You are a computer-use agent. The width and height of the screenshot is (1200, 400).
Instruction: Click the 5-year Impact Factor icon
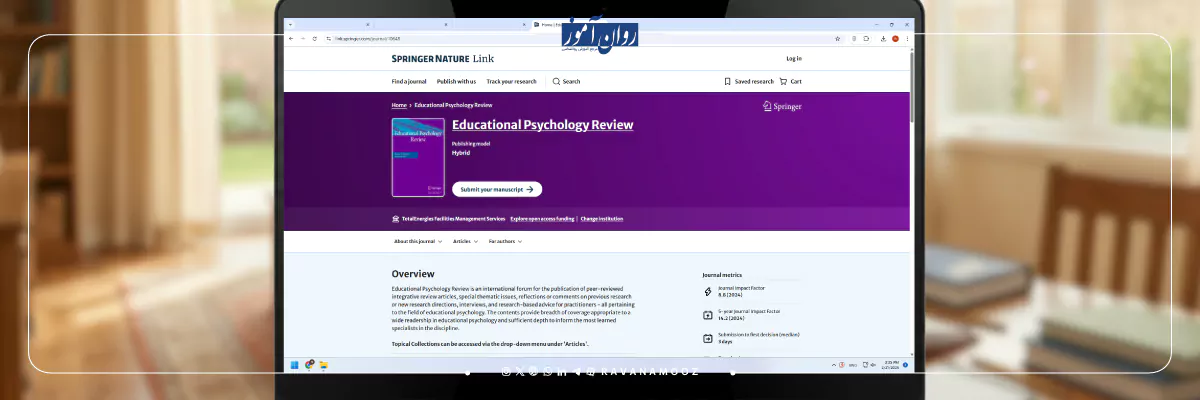708,315
